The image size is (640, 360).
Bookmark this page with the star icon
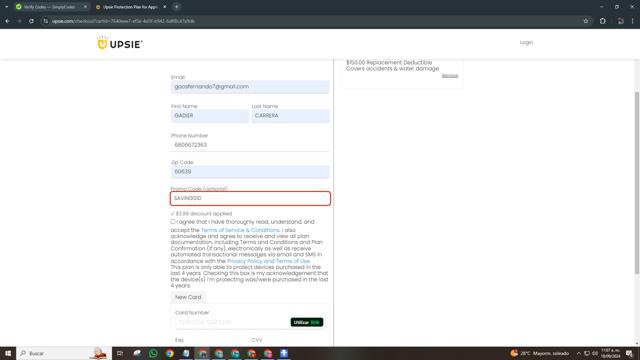[x=586, y=21]
